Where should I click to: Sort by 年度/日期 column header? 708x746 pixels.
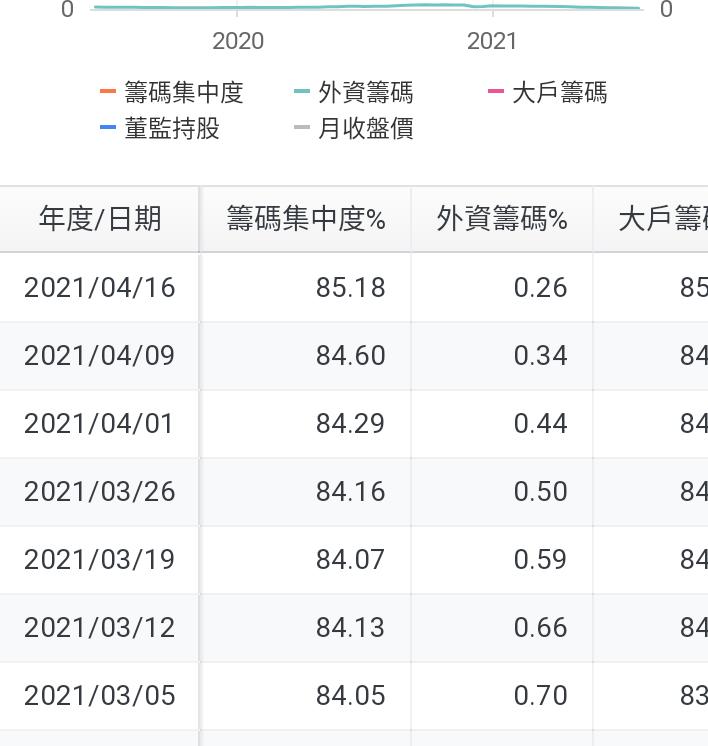coord(100,219)
